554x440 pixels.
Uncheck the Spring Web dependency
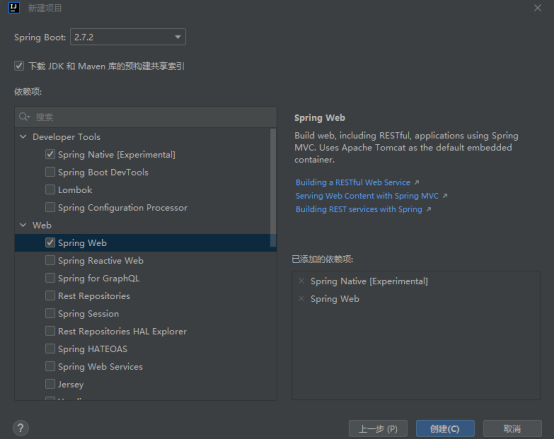[50, 243]
